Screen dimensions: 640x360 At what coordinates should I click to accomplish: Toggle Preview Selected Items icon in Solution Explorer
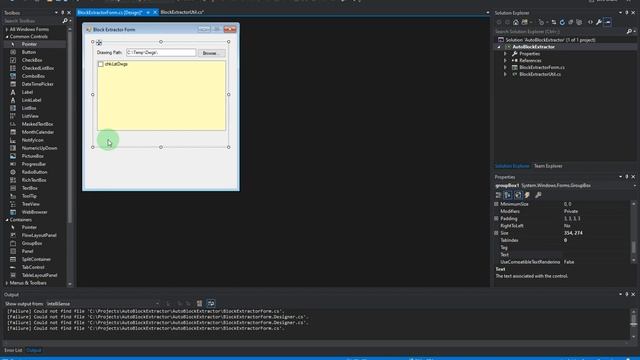(608, 22)
